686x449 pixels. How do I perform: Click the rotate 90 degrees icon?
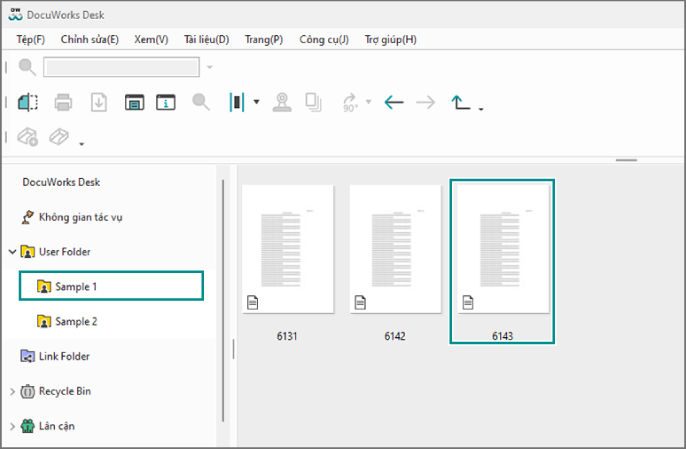click(350, 102)
